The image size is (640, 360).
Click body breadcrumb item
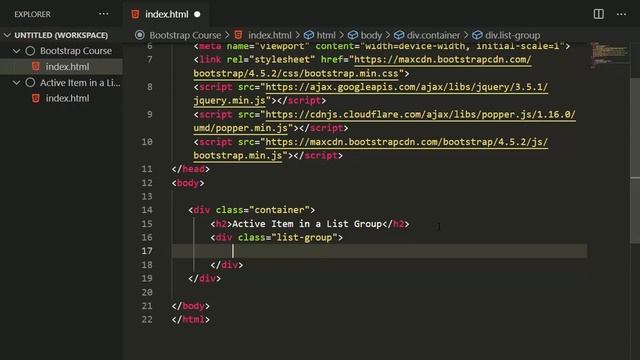click(x=371, y=35)
